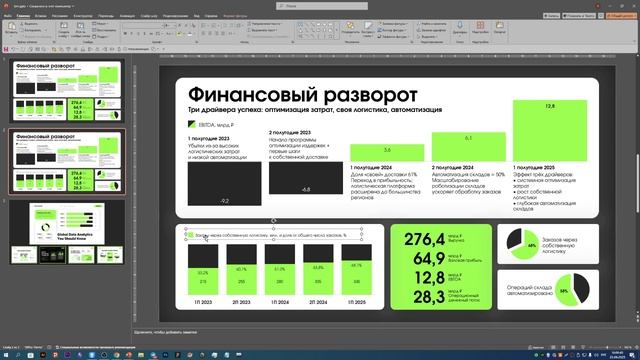Switch to the Конструктор ribbon tab
The height and width of the screenshot is (360, 640).
pos(83,16)
